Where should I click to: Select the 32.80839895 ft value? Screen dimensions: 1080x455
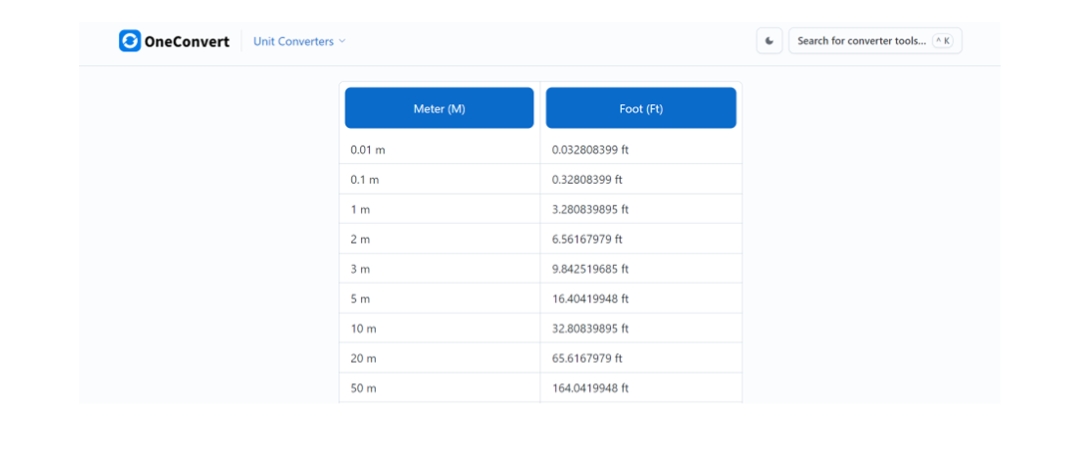click(590, 328)
